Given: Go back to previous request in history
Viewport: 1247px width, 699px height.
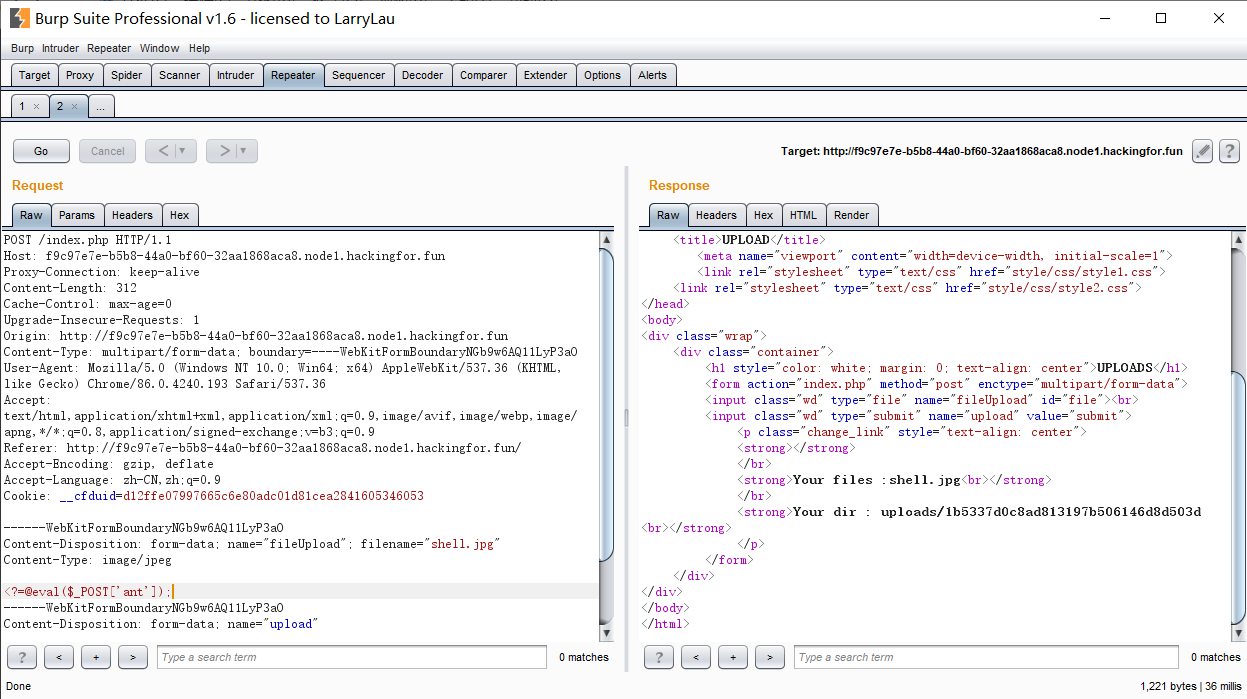Looking at the screenshot, I should (x=164, y=151).
